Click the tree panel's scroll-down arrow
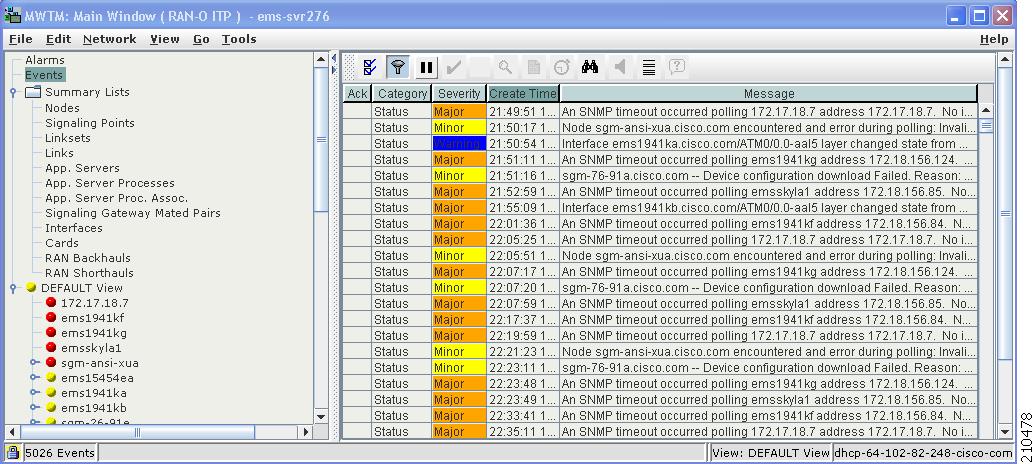Screen dimensions: 1034x464 [321, 417]
